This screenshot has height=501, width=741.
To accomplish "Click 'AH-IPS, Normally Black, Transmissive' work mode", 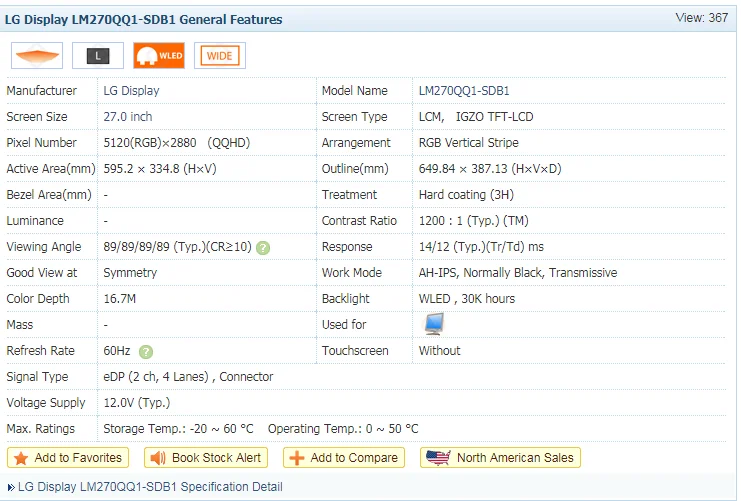I will (x=518, y=273).
